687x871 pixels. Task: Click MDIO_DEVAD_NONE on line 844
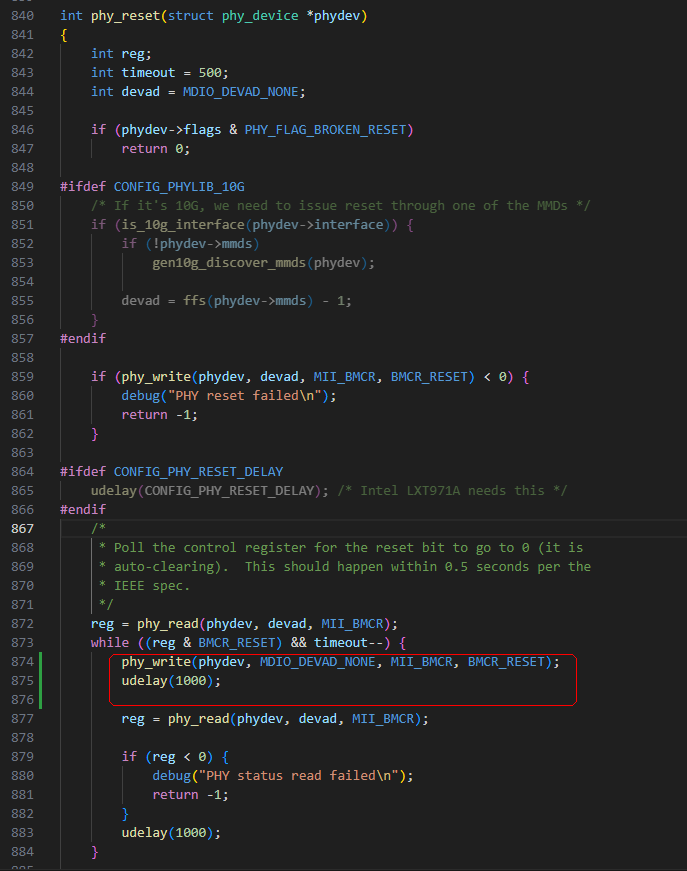tap(241, 92)
